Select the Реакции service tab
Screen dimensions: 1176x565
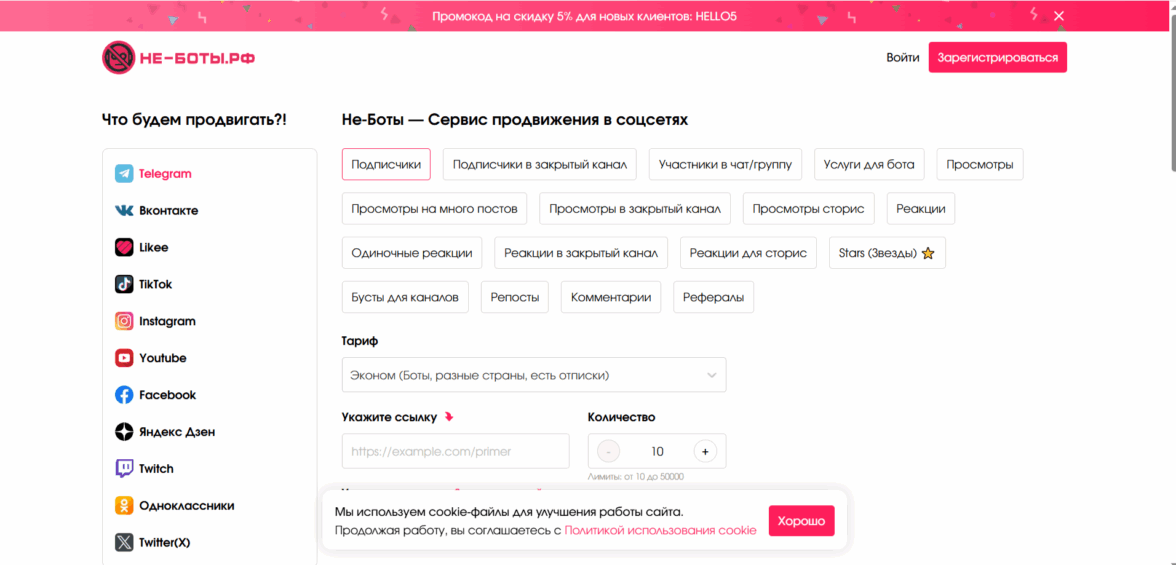921,209
